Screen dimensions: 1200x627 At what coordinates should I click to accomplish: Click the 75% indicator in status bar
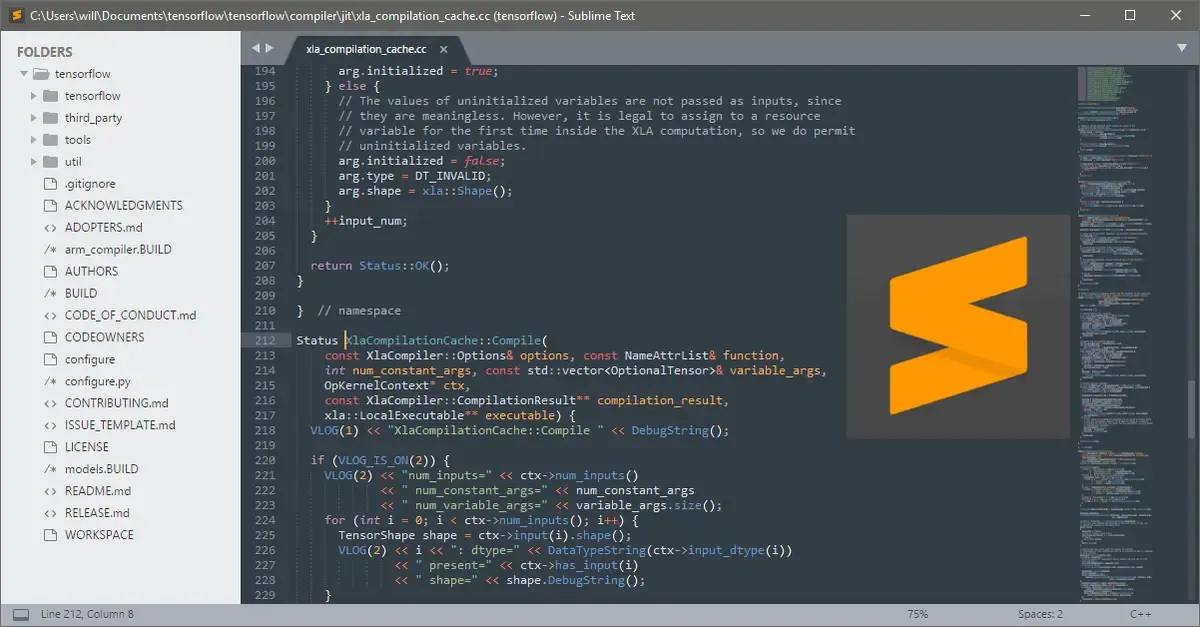click(917, 614)
